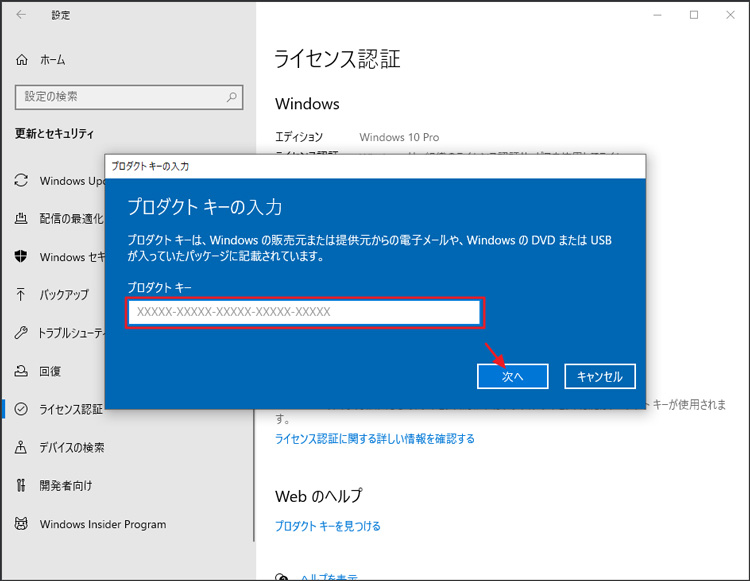Click the ライセンス認証 checkmark icon
This screenshot has height=581, width=750.
(x=21, y=409)
